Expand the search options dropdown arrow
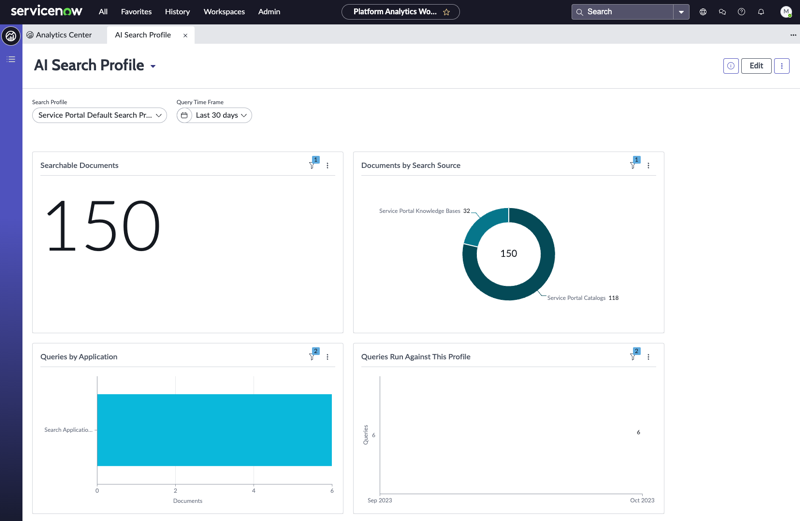 pos(681,12)
